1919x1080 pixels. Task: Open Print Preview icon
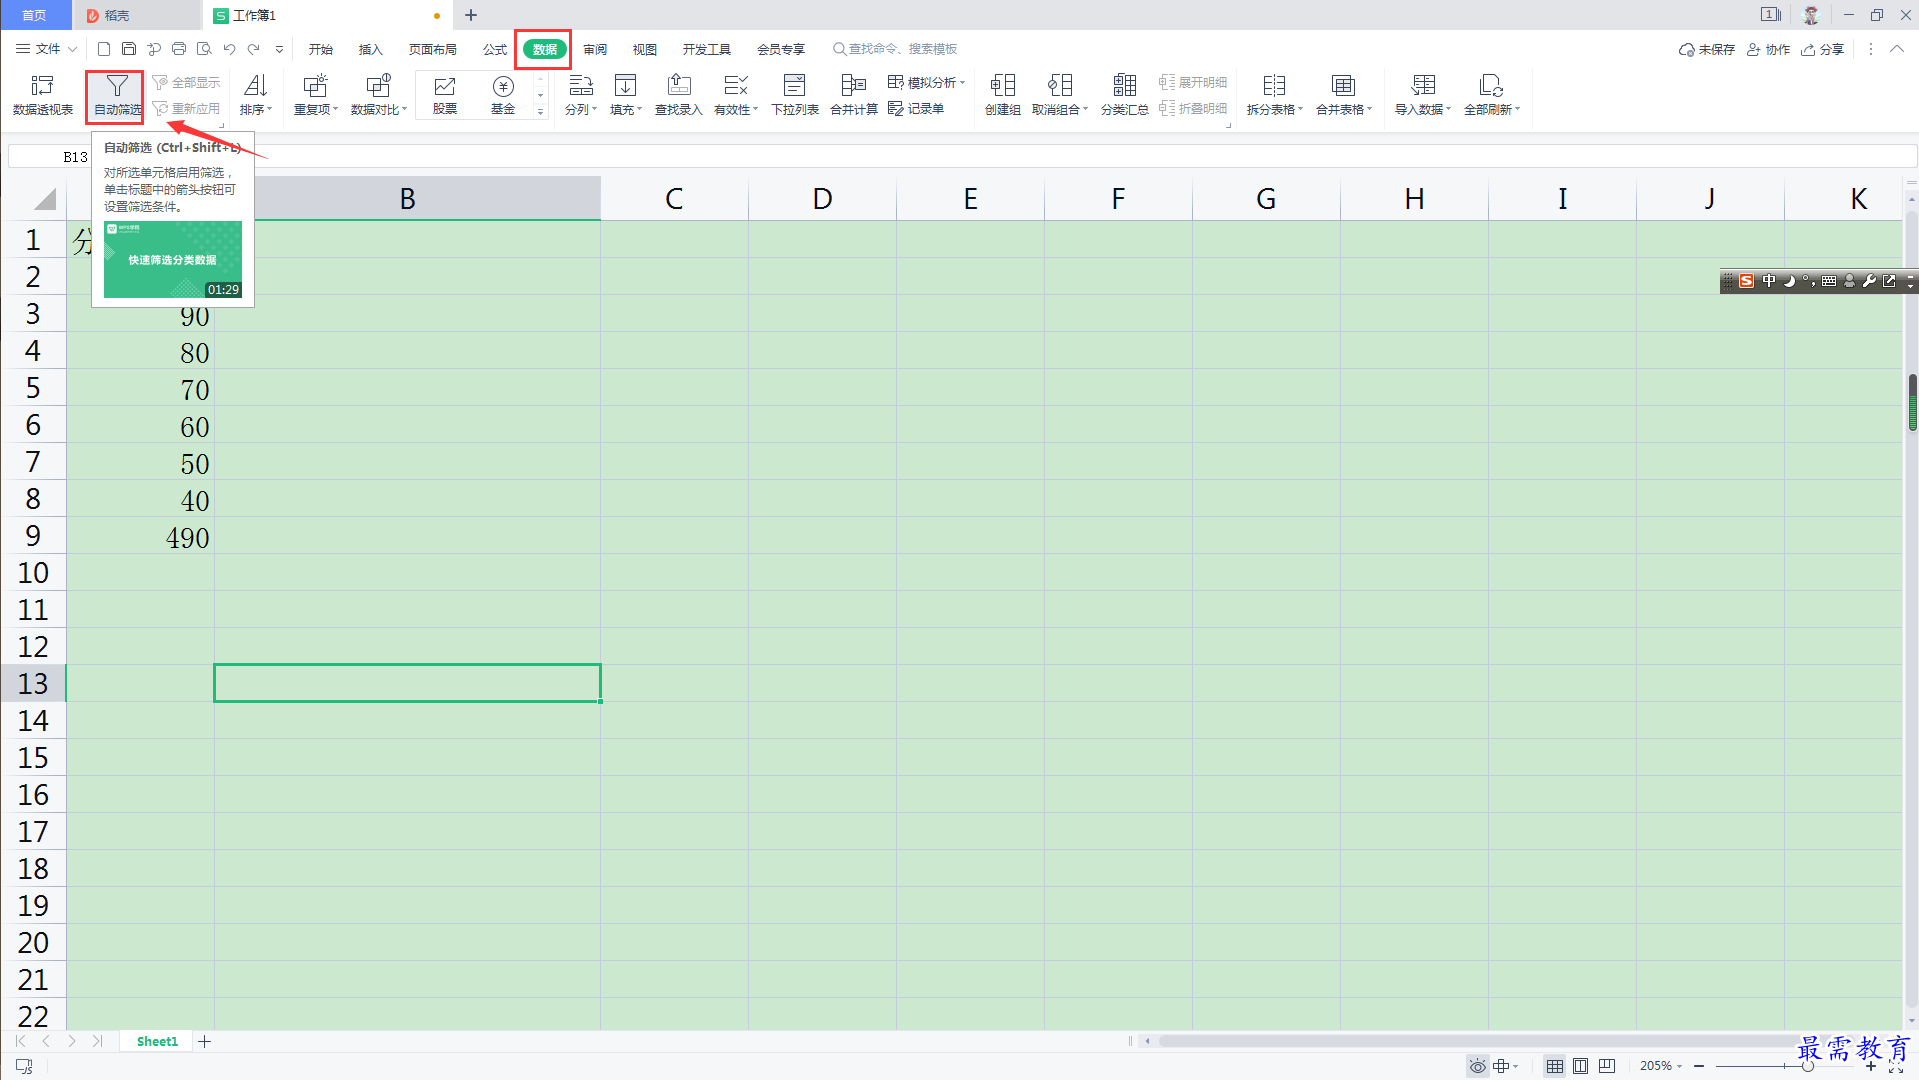point(204,48)
